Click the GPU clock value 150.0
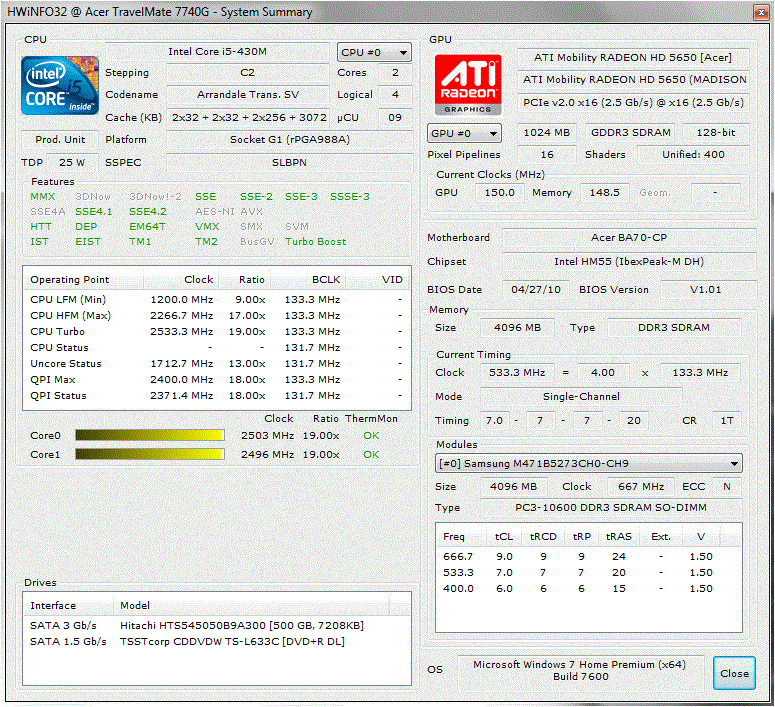The width and height of the screenshot is (775, 707). [x=499, y=192]
